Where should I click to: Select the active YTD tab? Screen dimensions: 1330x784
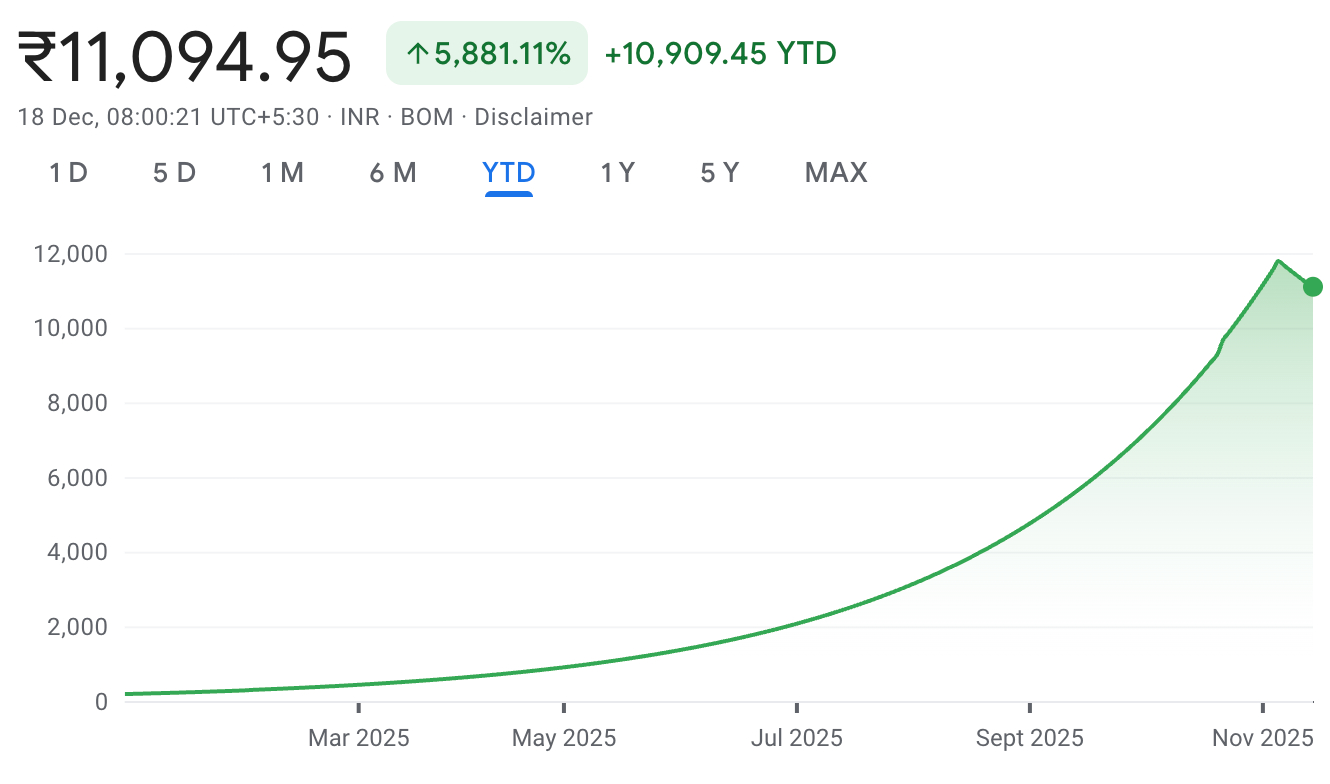[509, 173]
